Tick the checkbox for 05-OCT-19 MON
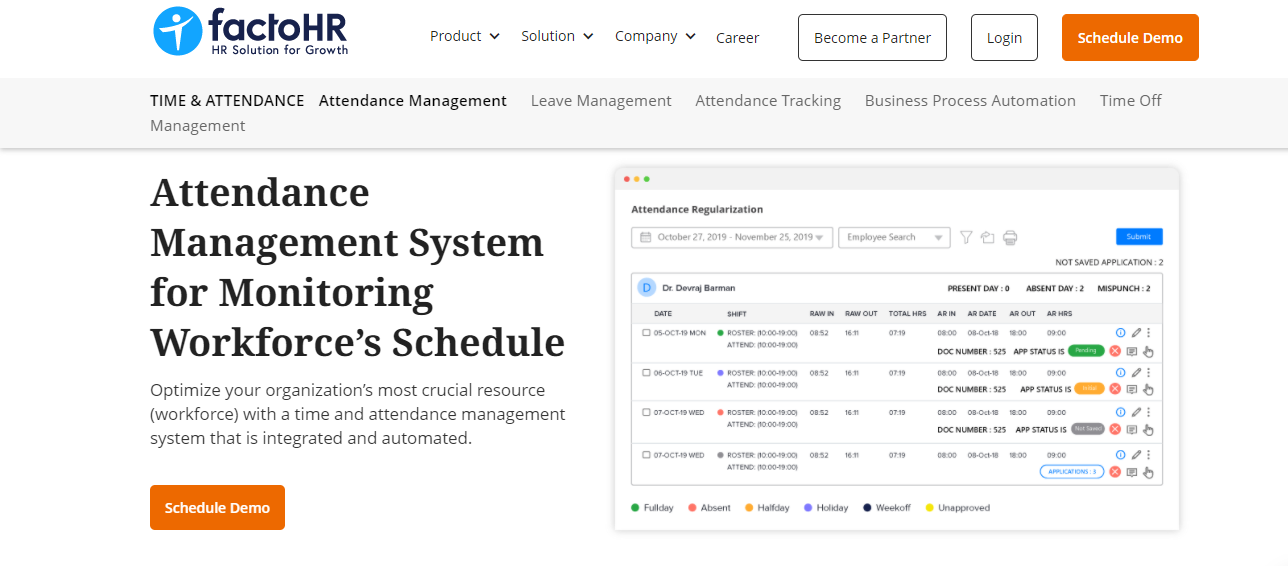The width and height of the screenshot is (1288, 566). 646,332
